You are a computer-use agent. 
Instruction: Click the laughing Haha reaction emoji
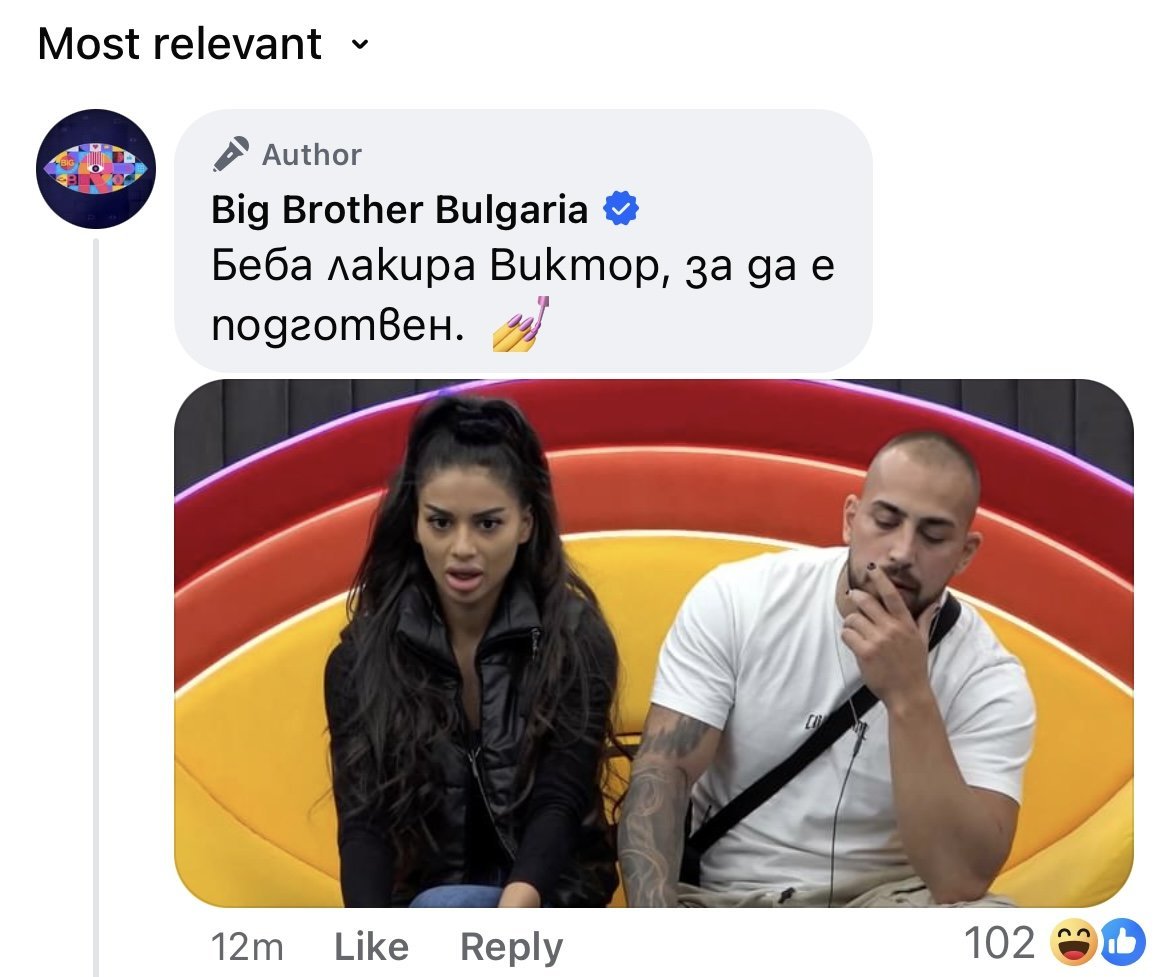click(x=1073, y=943)
